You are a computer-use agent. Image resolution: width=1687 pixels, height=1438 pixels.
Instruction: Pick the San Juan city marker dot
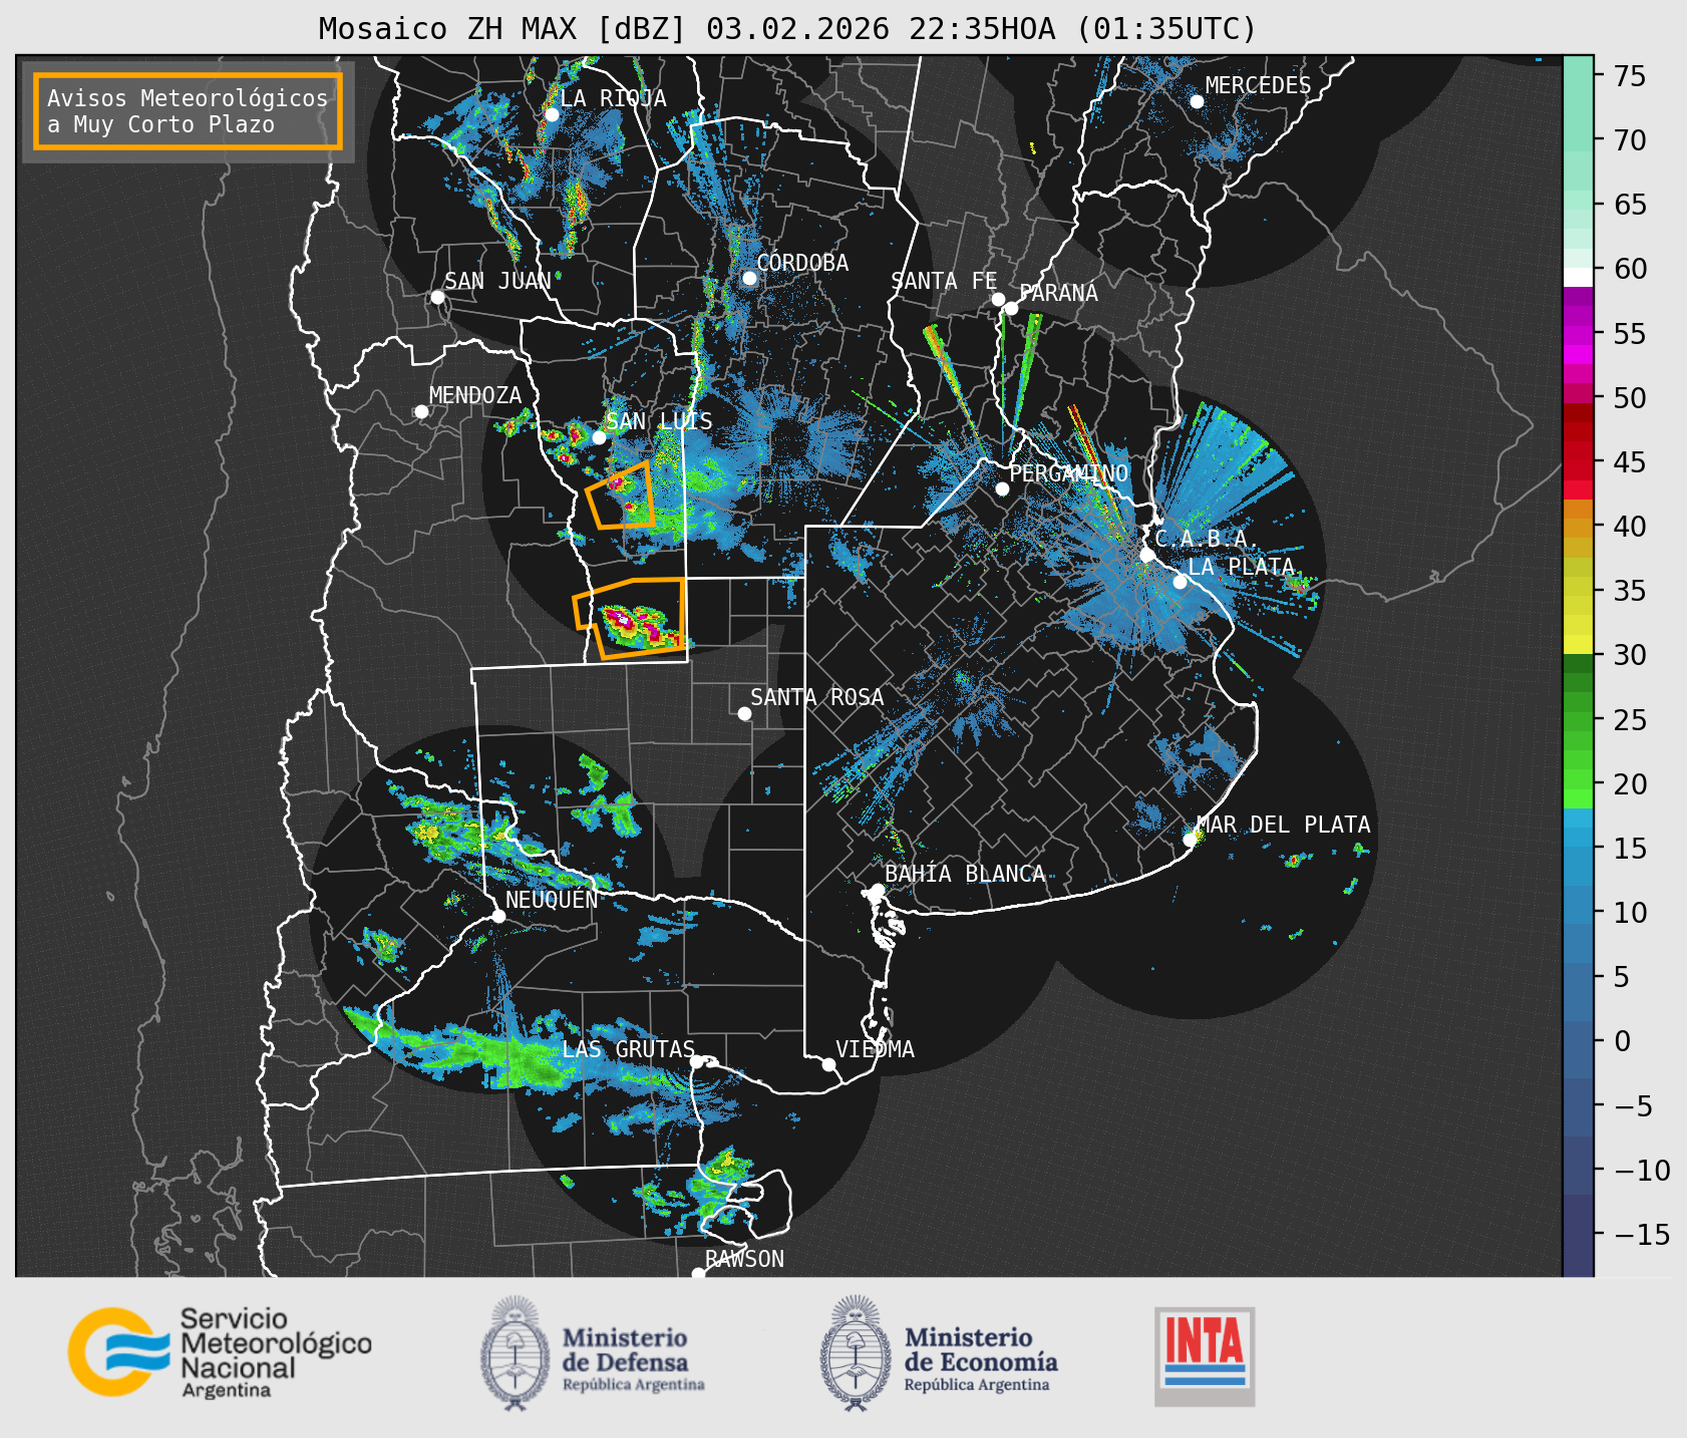coord(437,297)
